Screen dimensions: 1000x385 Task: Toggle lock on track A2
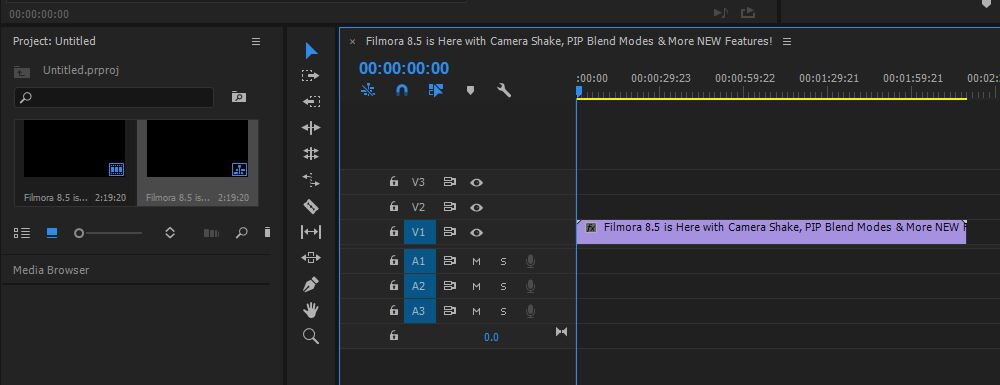pos(393,286)
